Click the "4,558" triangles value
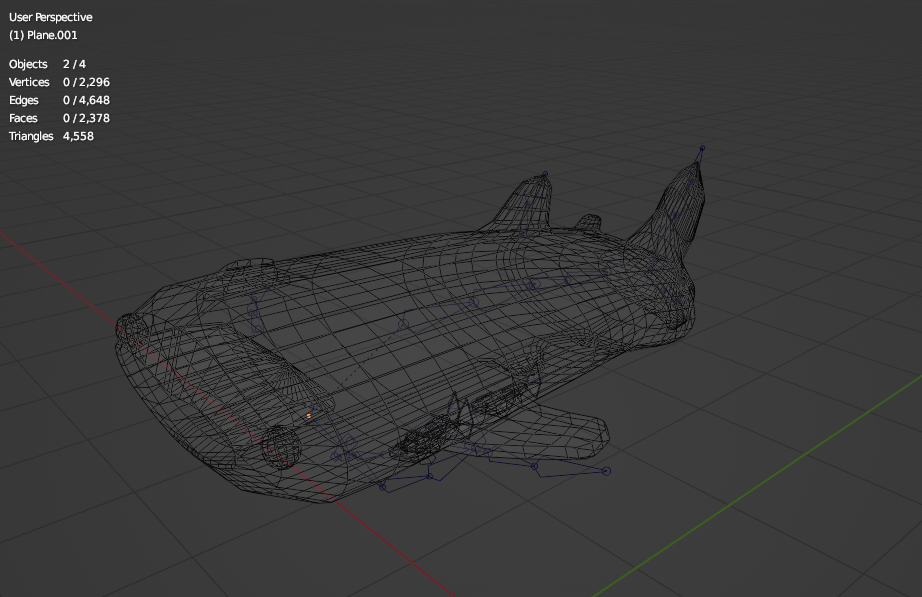 (78, 136)
